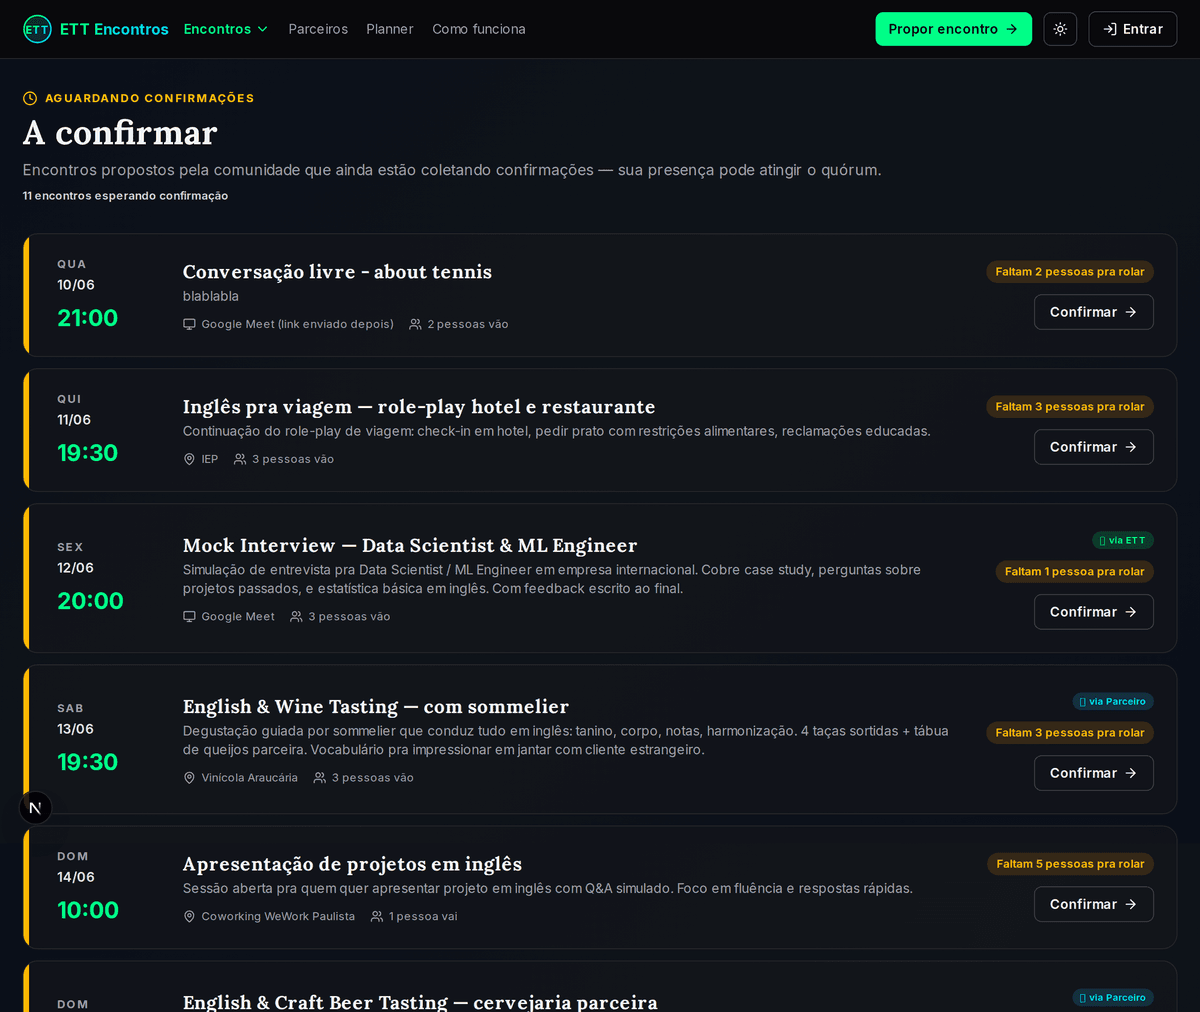The image size is (1200, 1012).
Task: Click the login arrow icon in Entrar button
Action: 1110,29
